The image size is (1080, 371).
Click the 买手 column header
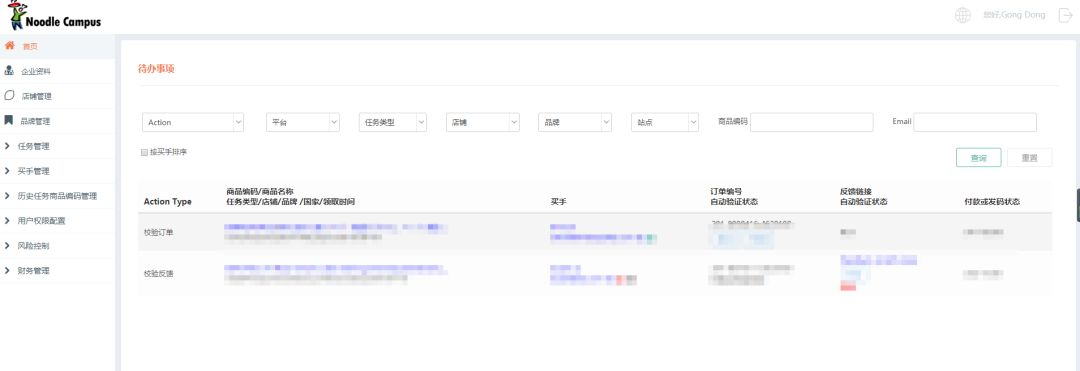point(558,202)
